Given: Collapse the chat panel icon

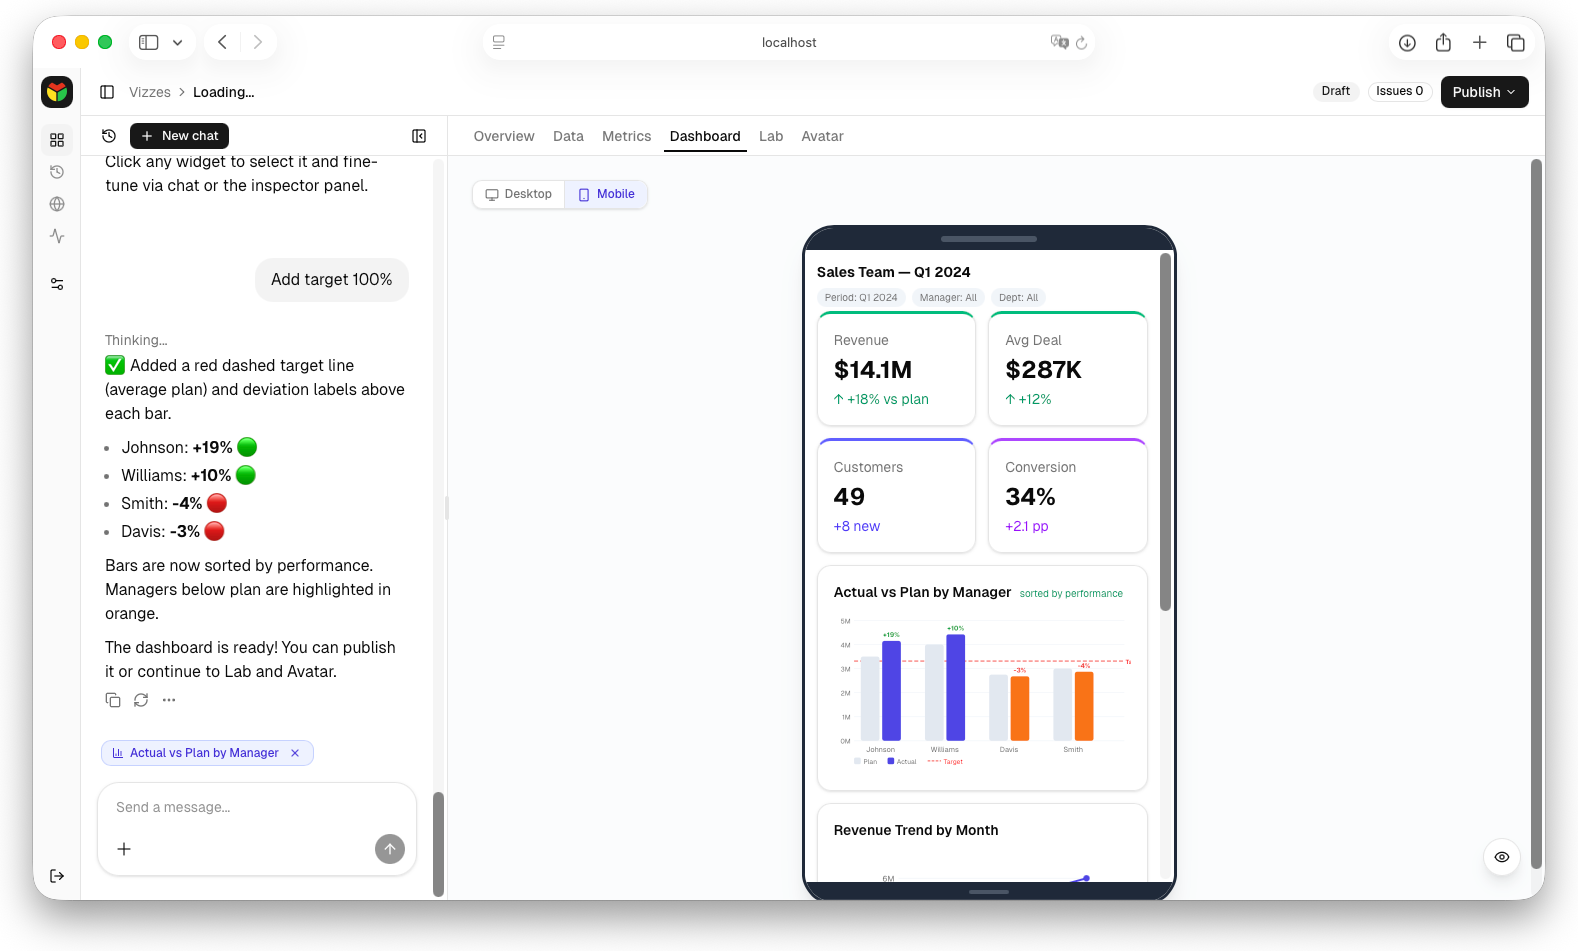Looking at the screenshot, I should pos(419,136).
